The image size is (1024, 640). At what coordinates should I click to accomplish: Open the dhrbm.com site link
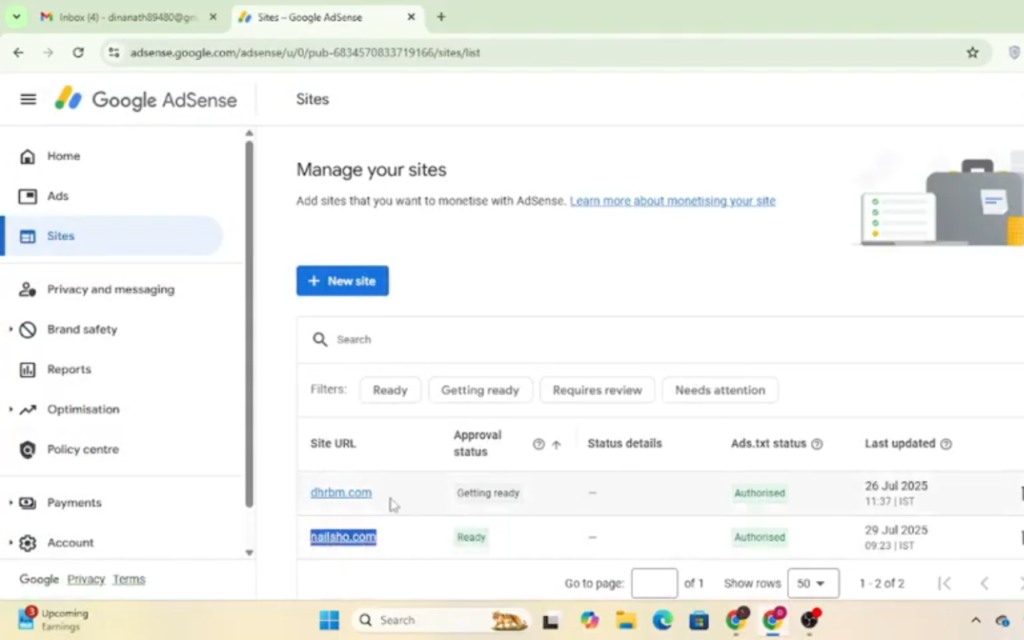point(341,492)
